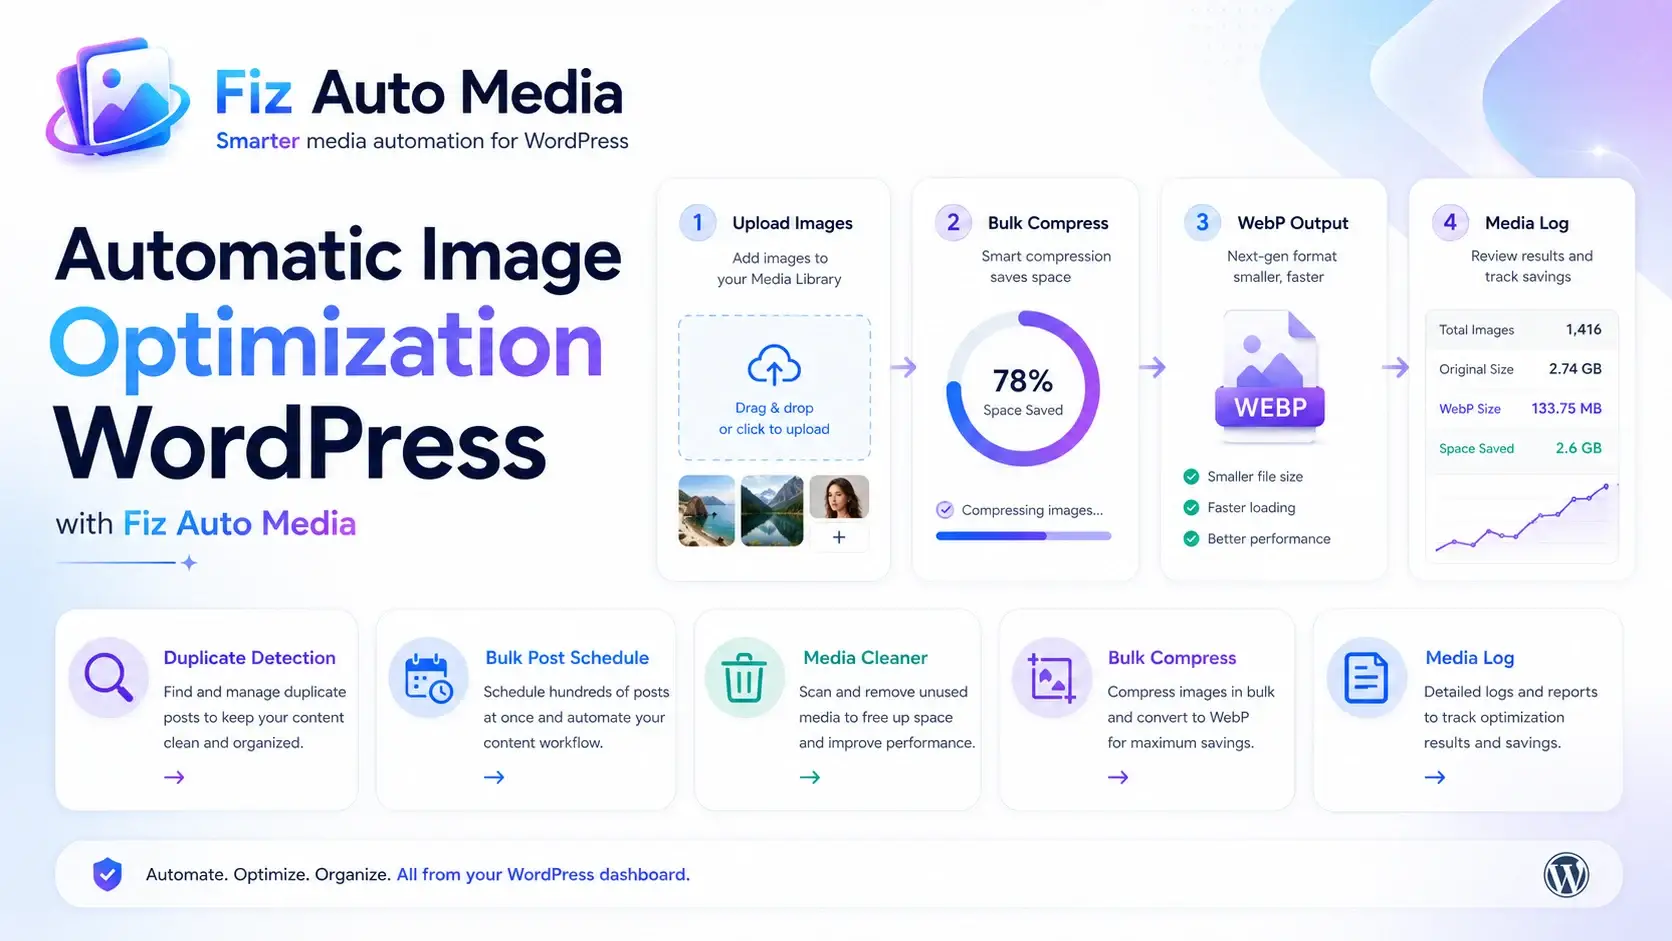This screenshot has height=941, width=1672.
Task: Click the Space Saved value 2.6 GB
Action: coord(1579,448)
